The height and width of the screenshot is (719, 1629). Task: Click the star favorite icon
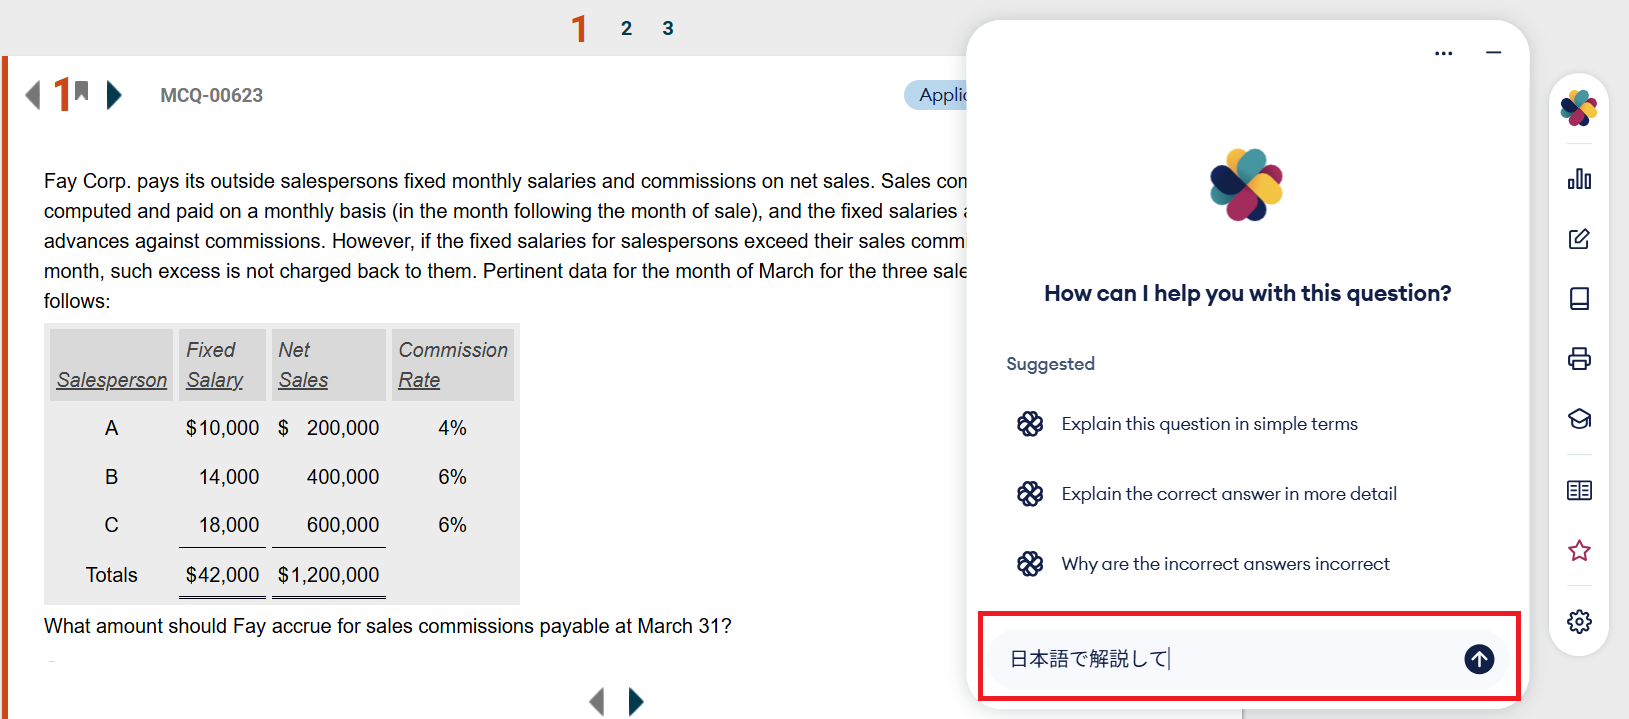tap(1579, 551)
